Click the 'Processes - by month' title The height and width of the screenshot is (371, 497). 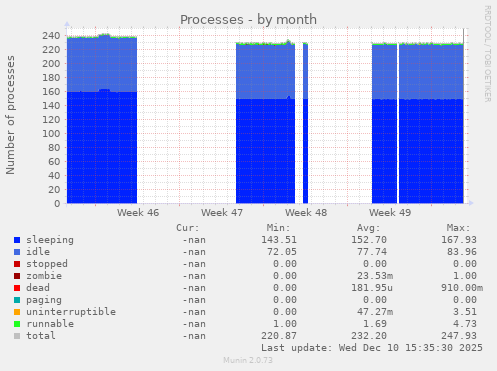248,20
